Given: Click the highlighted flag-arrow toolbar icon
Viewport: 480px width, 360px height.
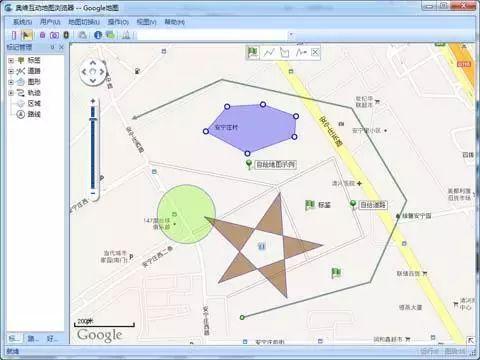Looking at the screenshot, I should (x=27, y=35).
